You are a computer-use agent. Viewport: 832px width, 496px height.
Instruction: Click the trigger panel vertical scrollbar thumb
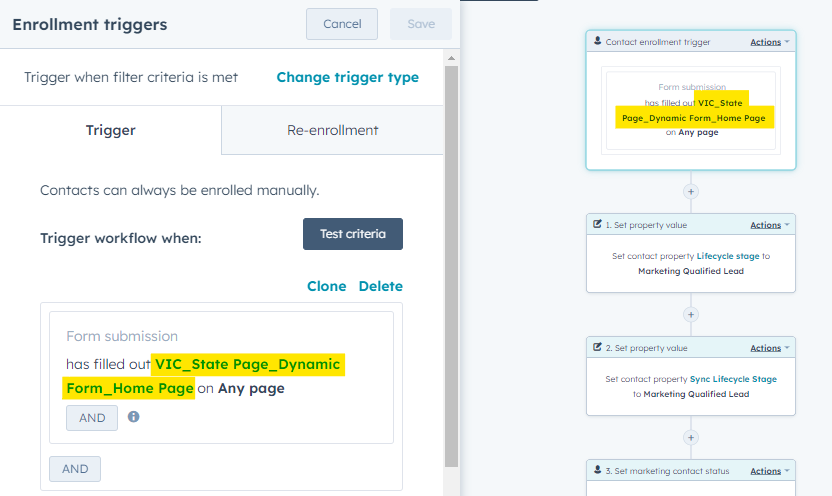[x=452, y=266]
